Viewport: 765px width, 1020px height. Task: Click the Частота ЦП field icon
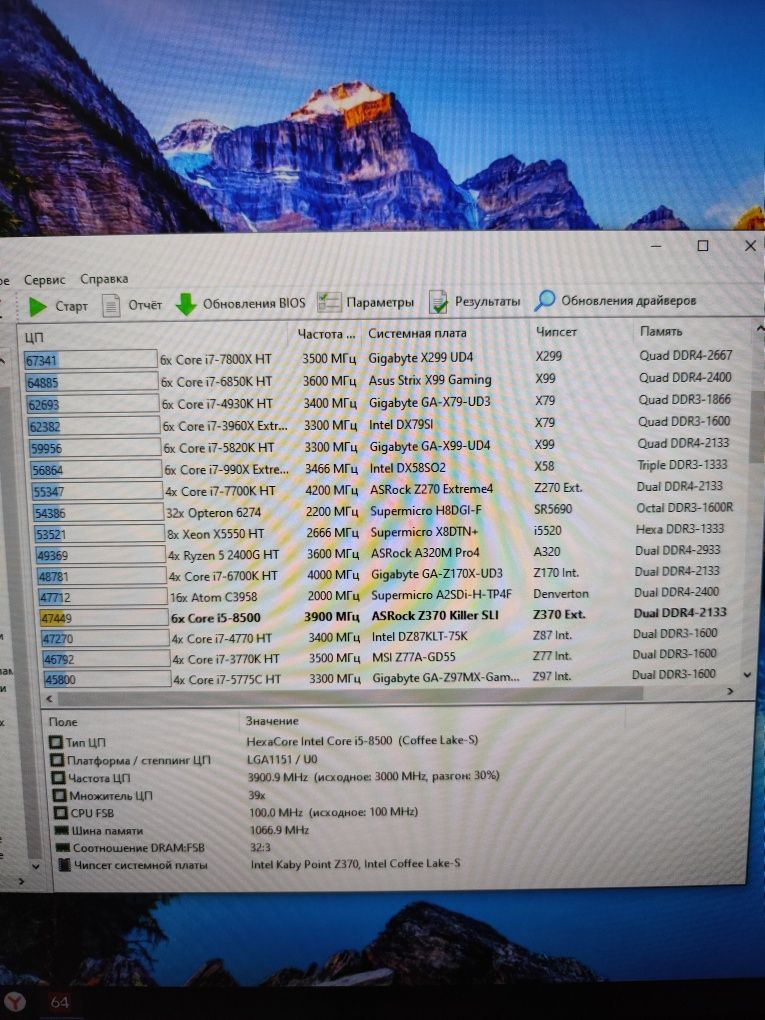pos(59,777)
